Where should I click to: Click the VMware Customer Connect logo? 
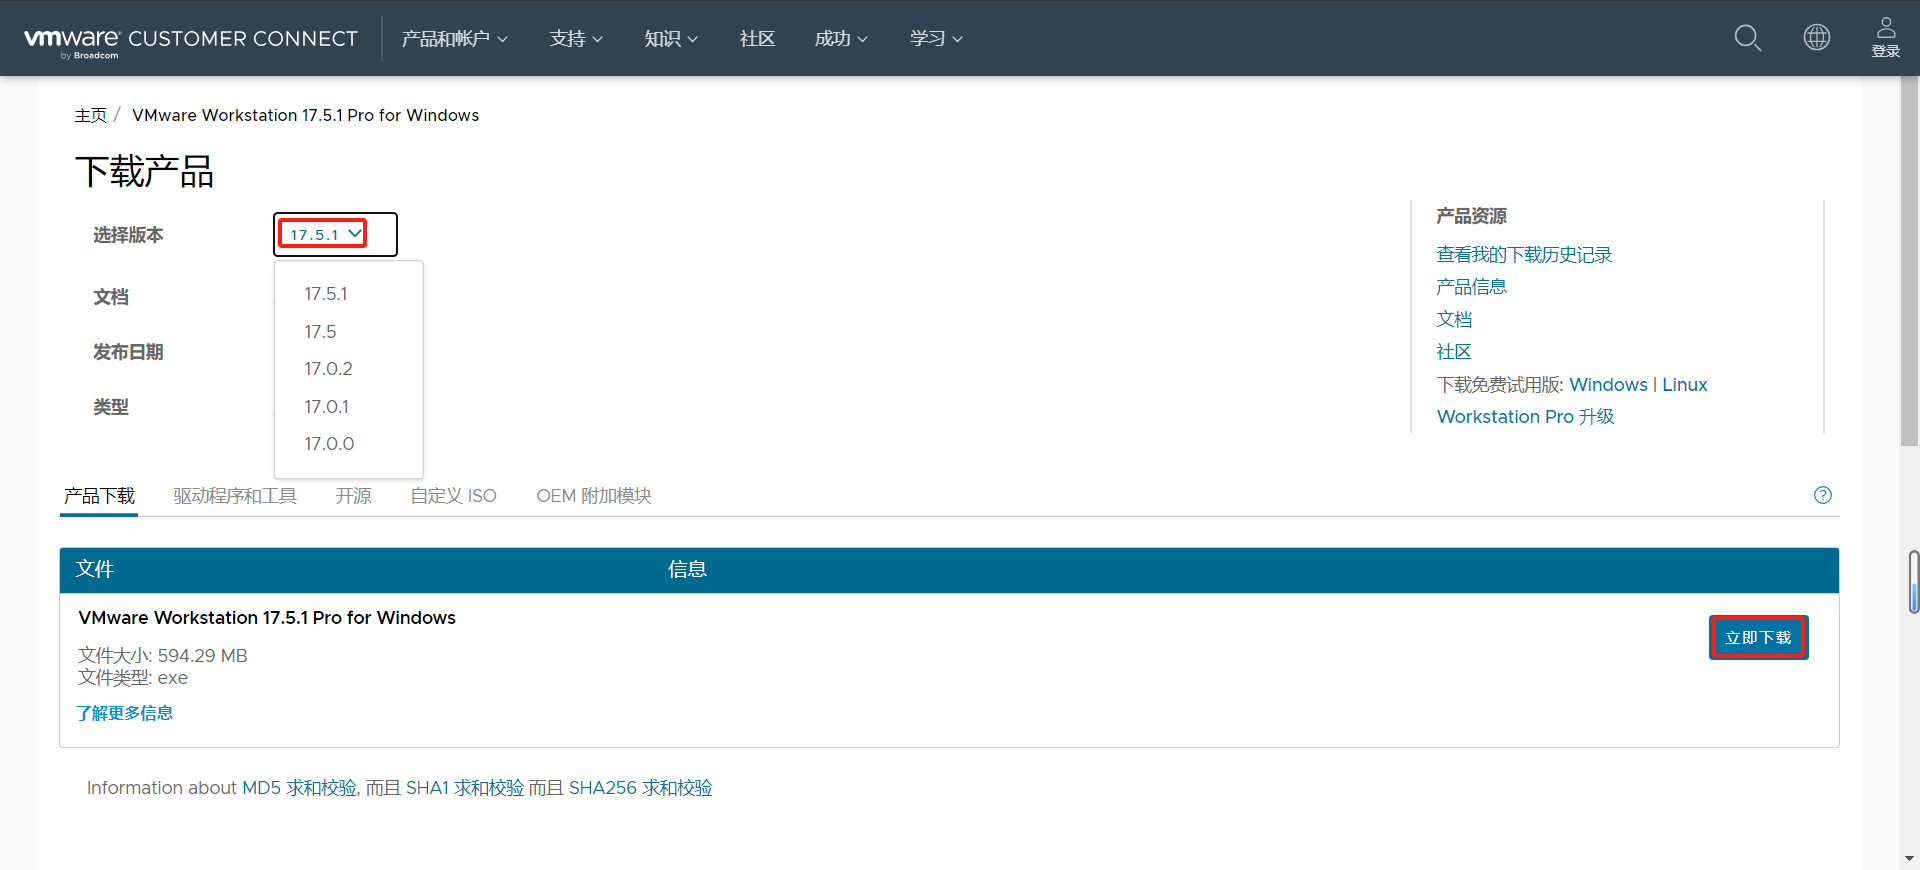[190, 39]
